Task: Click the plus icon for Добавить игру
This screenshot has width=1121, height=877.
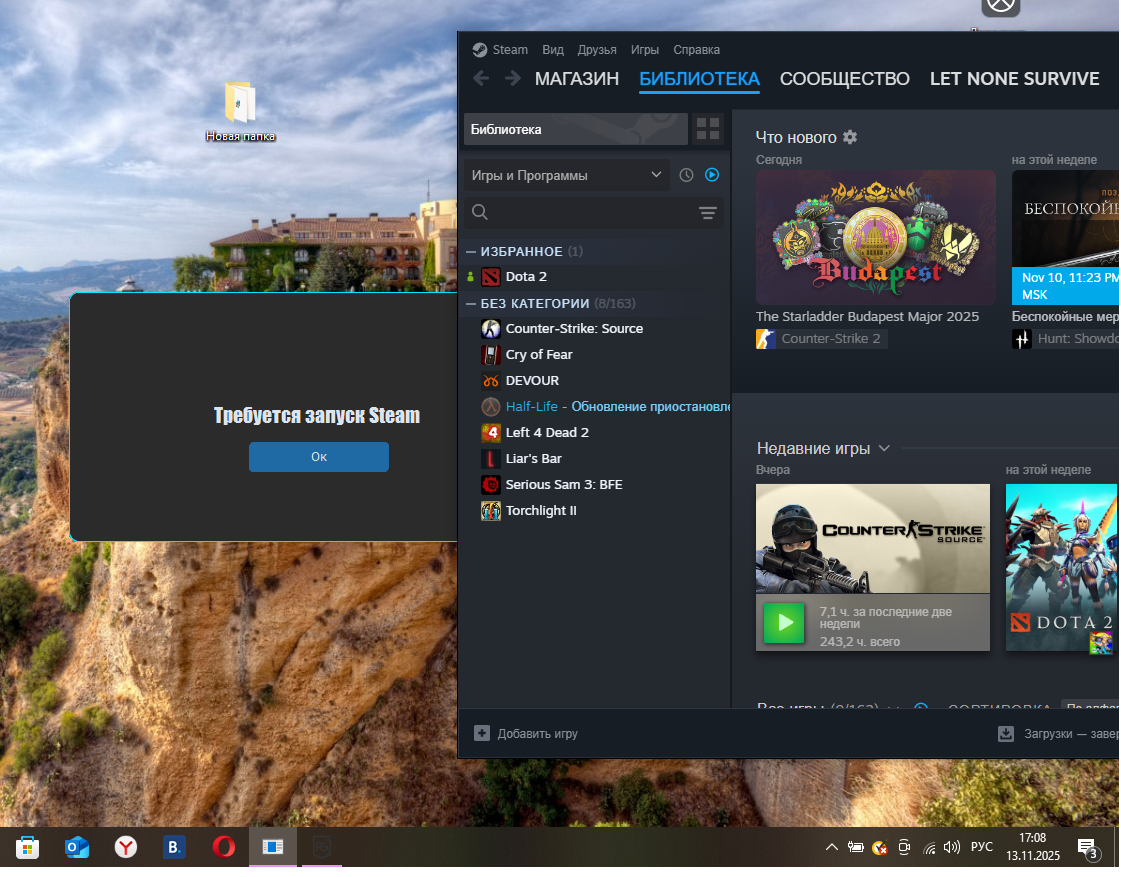Action: coord(482,733)
